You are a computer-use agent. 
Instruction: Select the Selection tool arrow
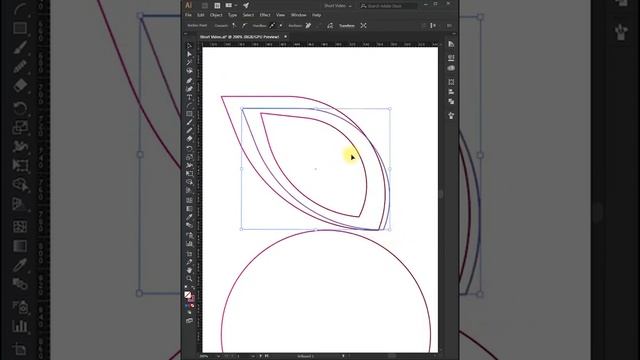coord(189,46)
